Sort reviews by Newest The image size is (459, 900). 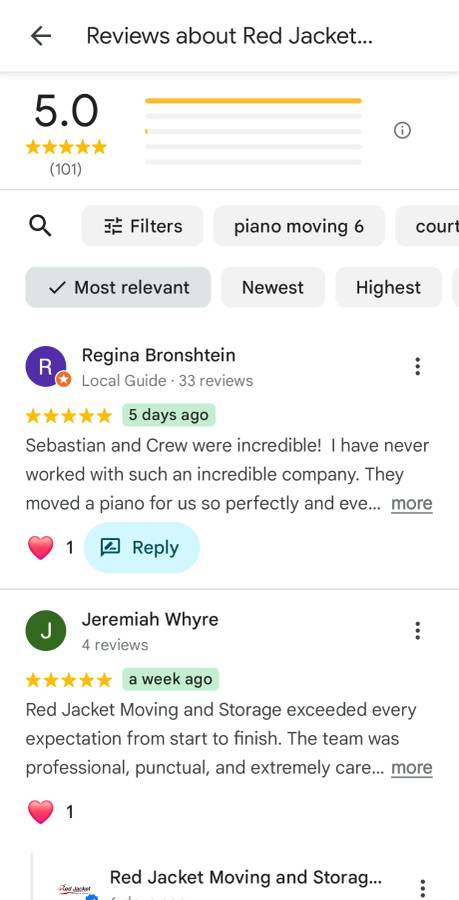273,287
